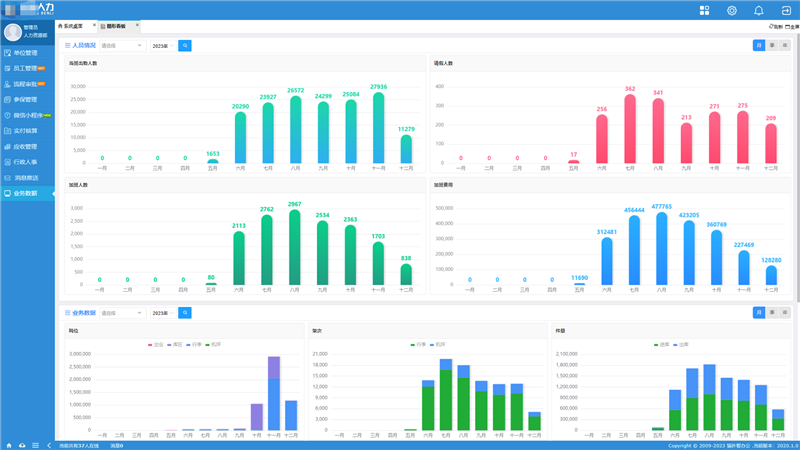The width and height of the screenshot is (800, 450).
Task: Switch to 系统桌面 tab
Action: coord(75,25)
